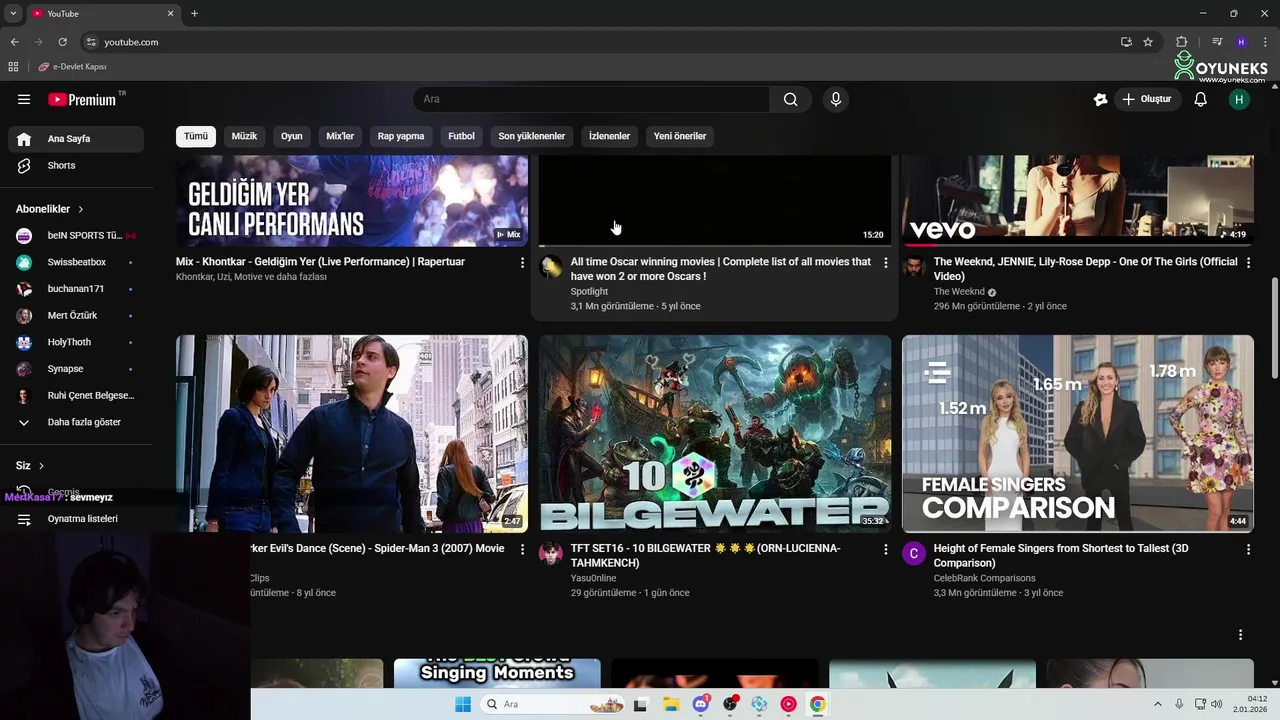
Task: Click the YouTube search input field
Action: click(x=591, y=99)
